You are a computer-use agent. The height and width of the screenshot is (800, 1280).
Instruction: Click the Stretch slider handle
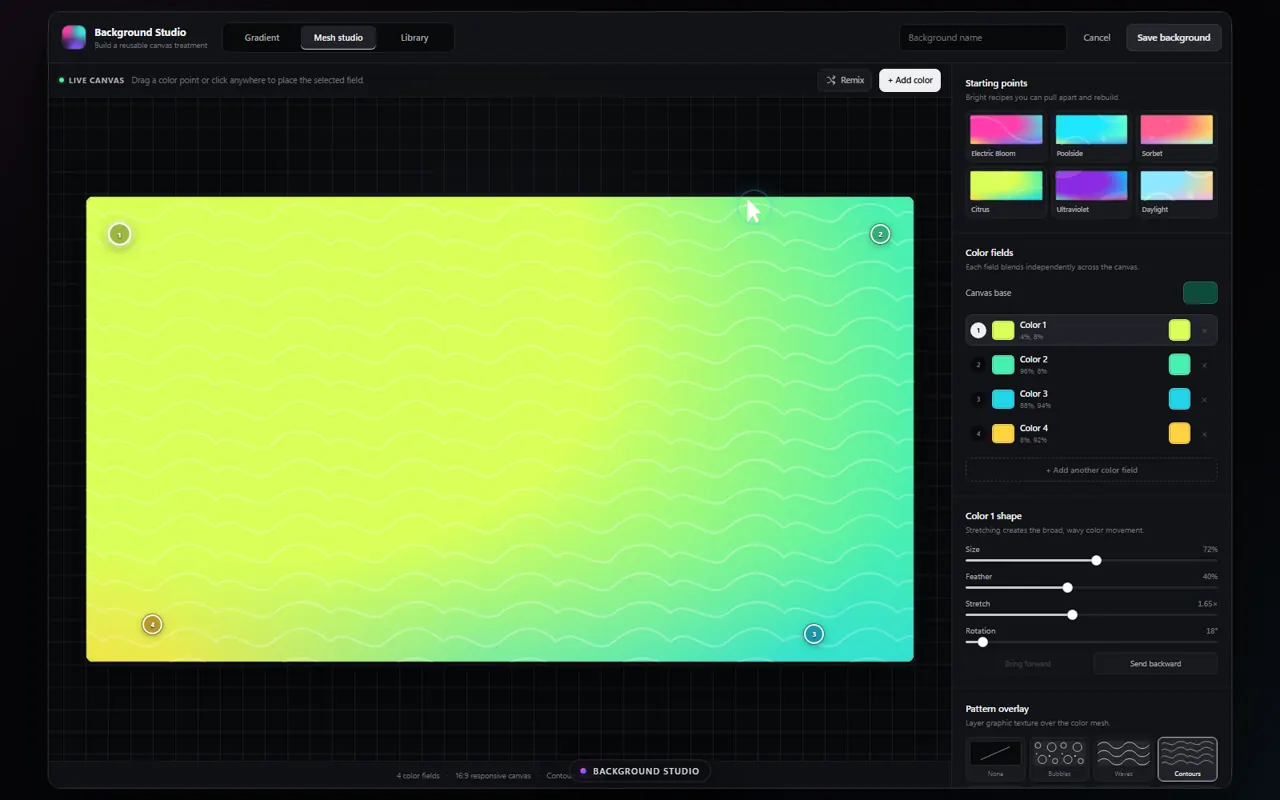1072,615
